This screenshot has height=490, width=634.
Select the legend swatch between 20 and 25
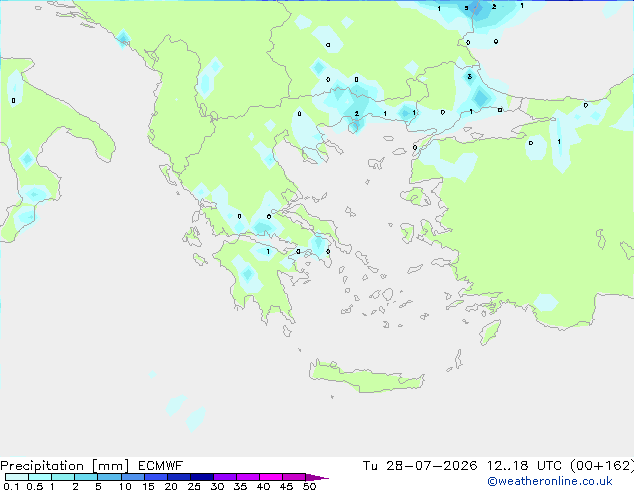pos(178,477)
